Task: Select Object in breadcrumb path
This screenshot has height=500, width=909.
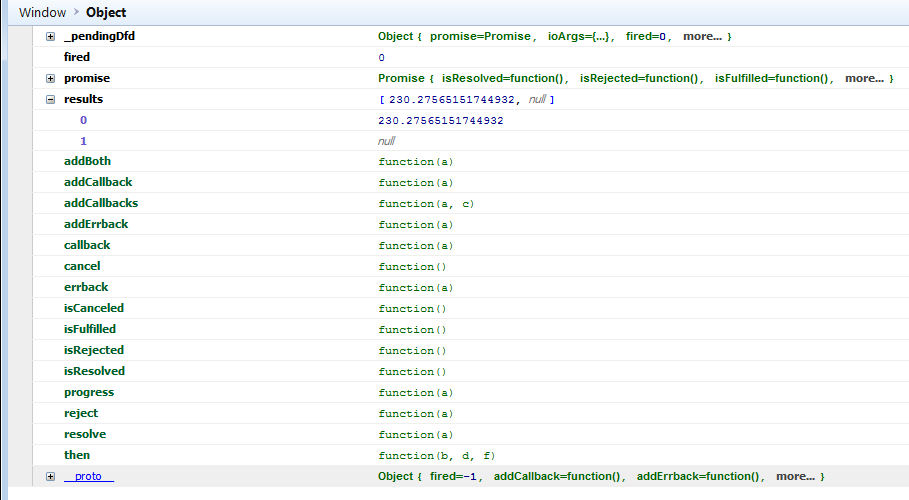Action: click(x=106, y=12)
